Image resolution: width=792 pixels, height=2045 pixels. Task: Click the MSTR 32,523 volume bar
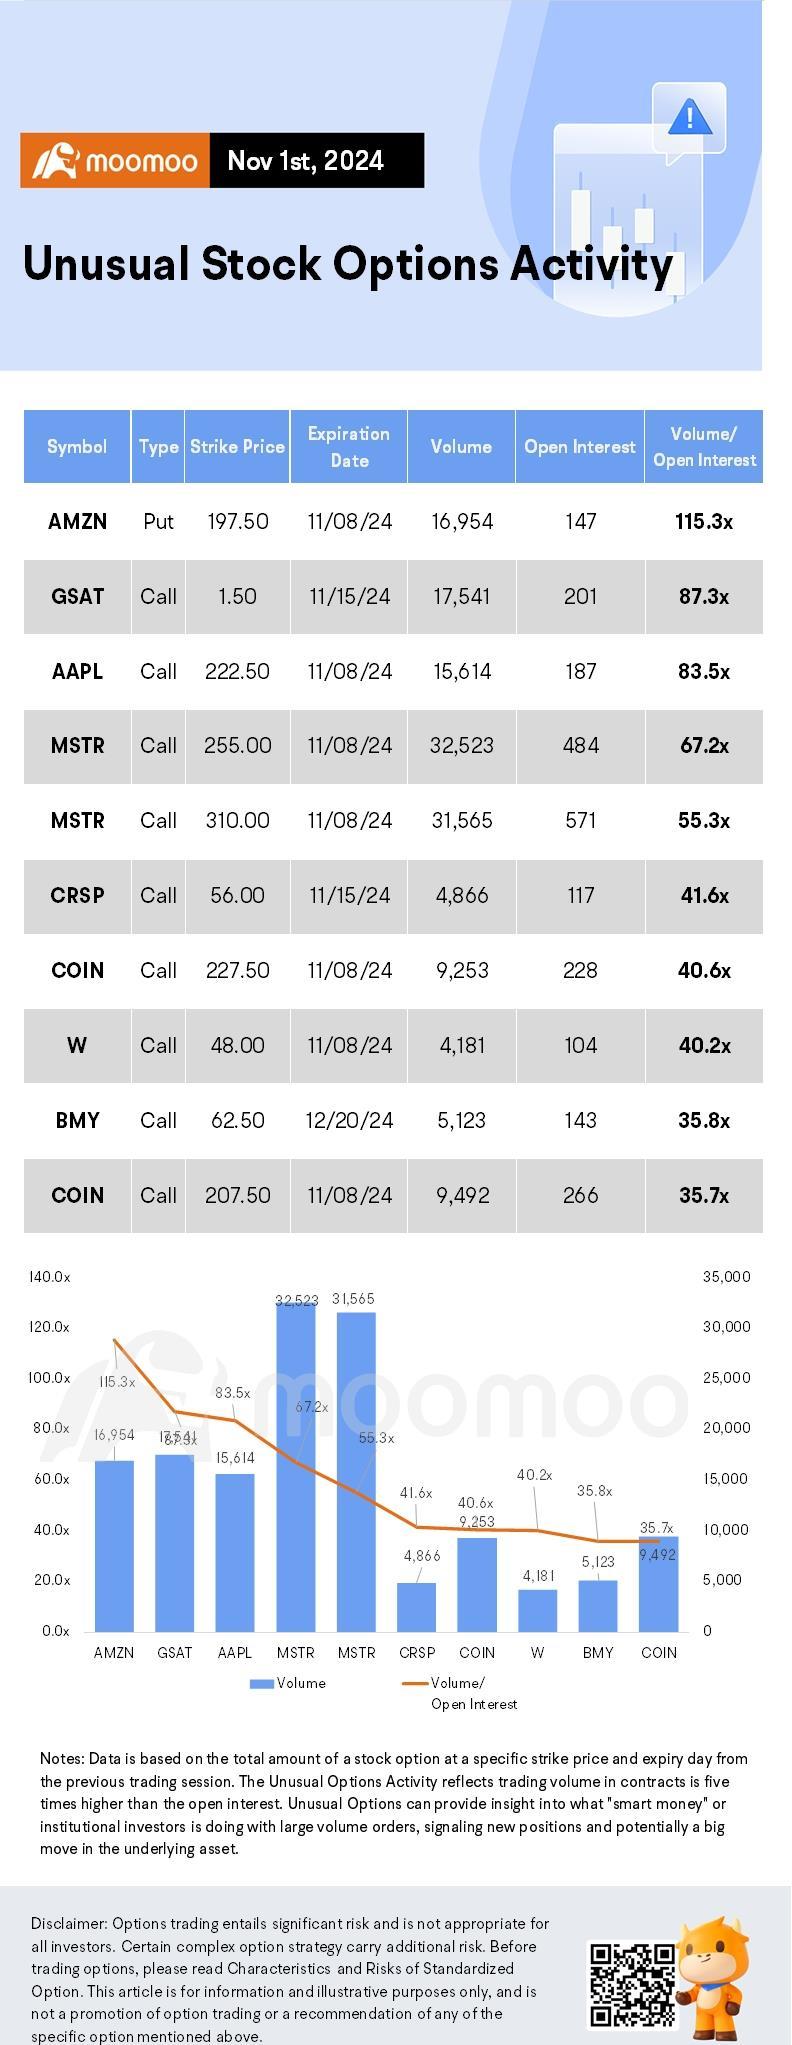tap(296, 1466)
